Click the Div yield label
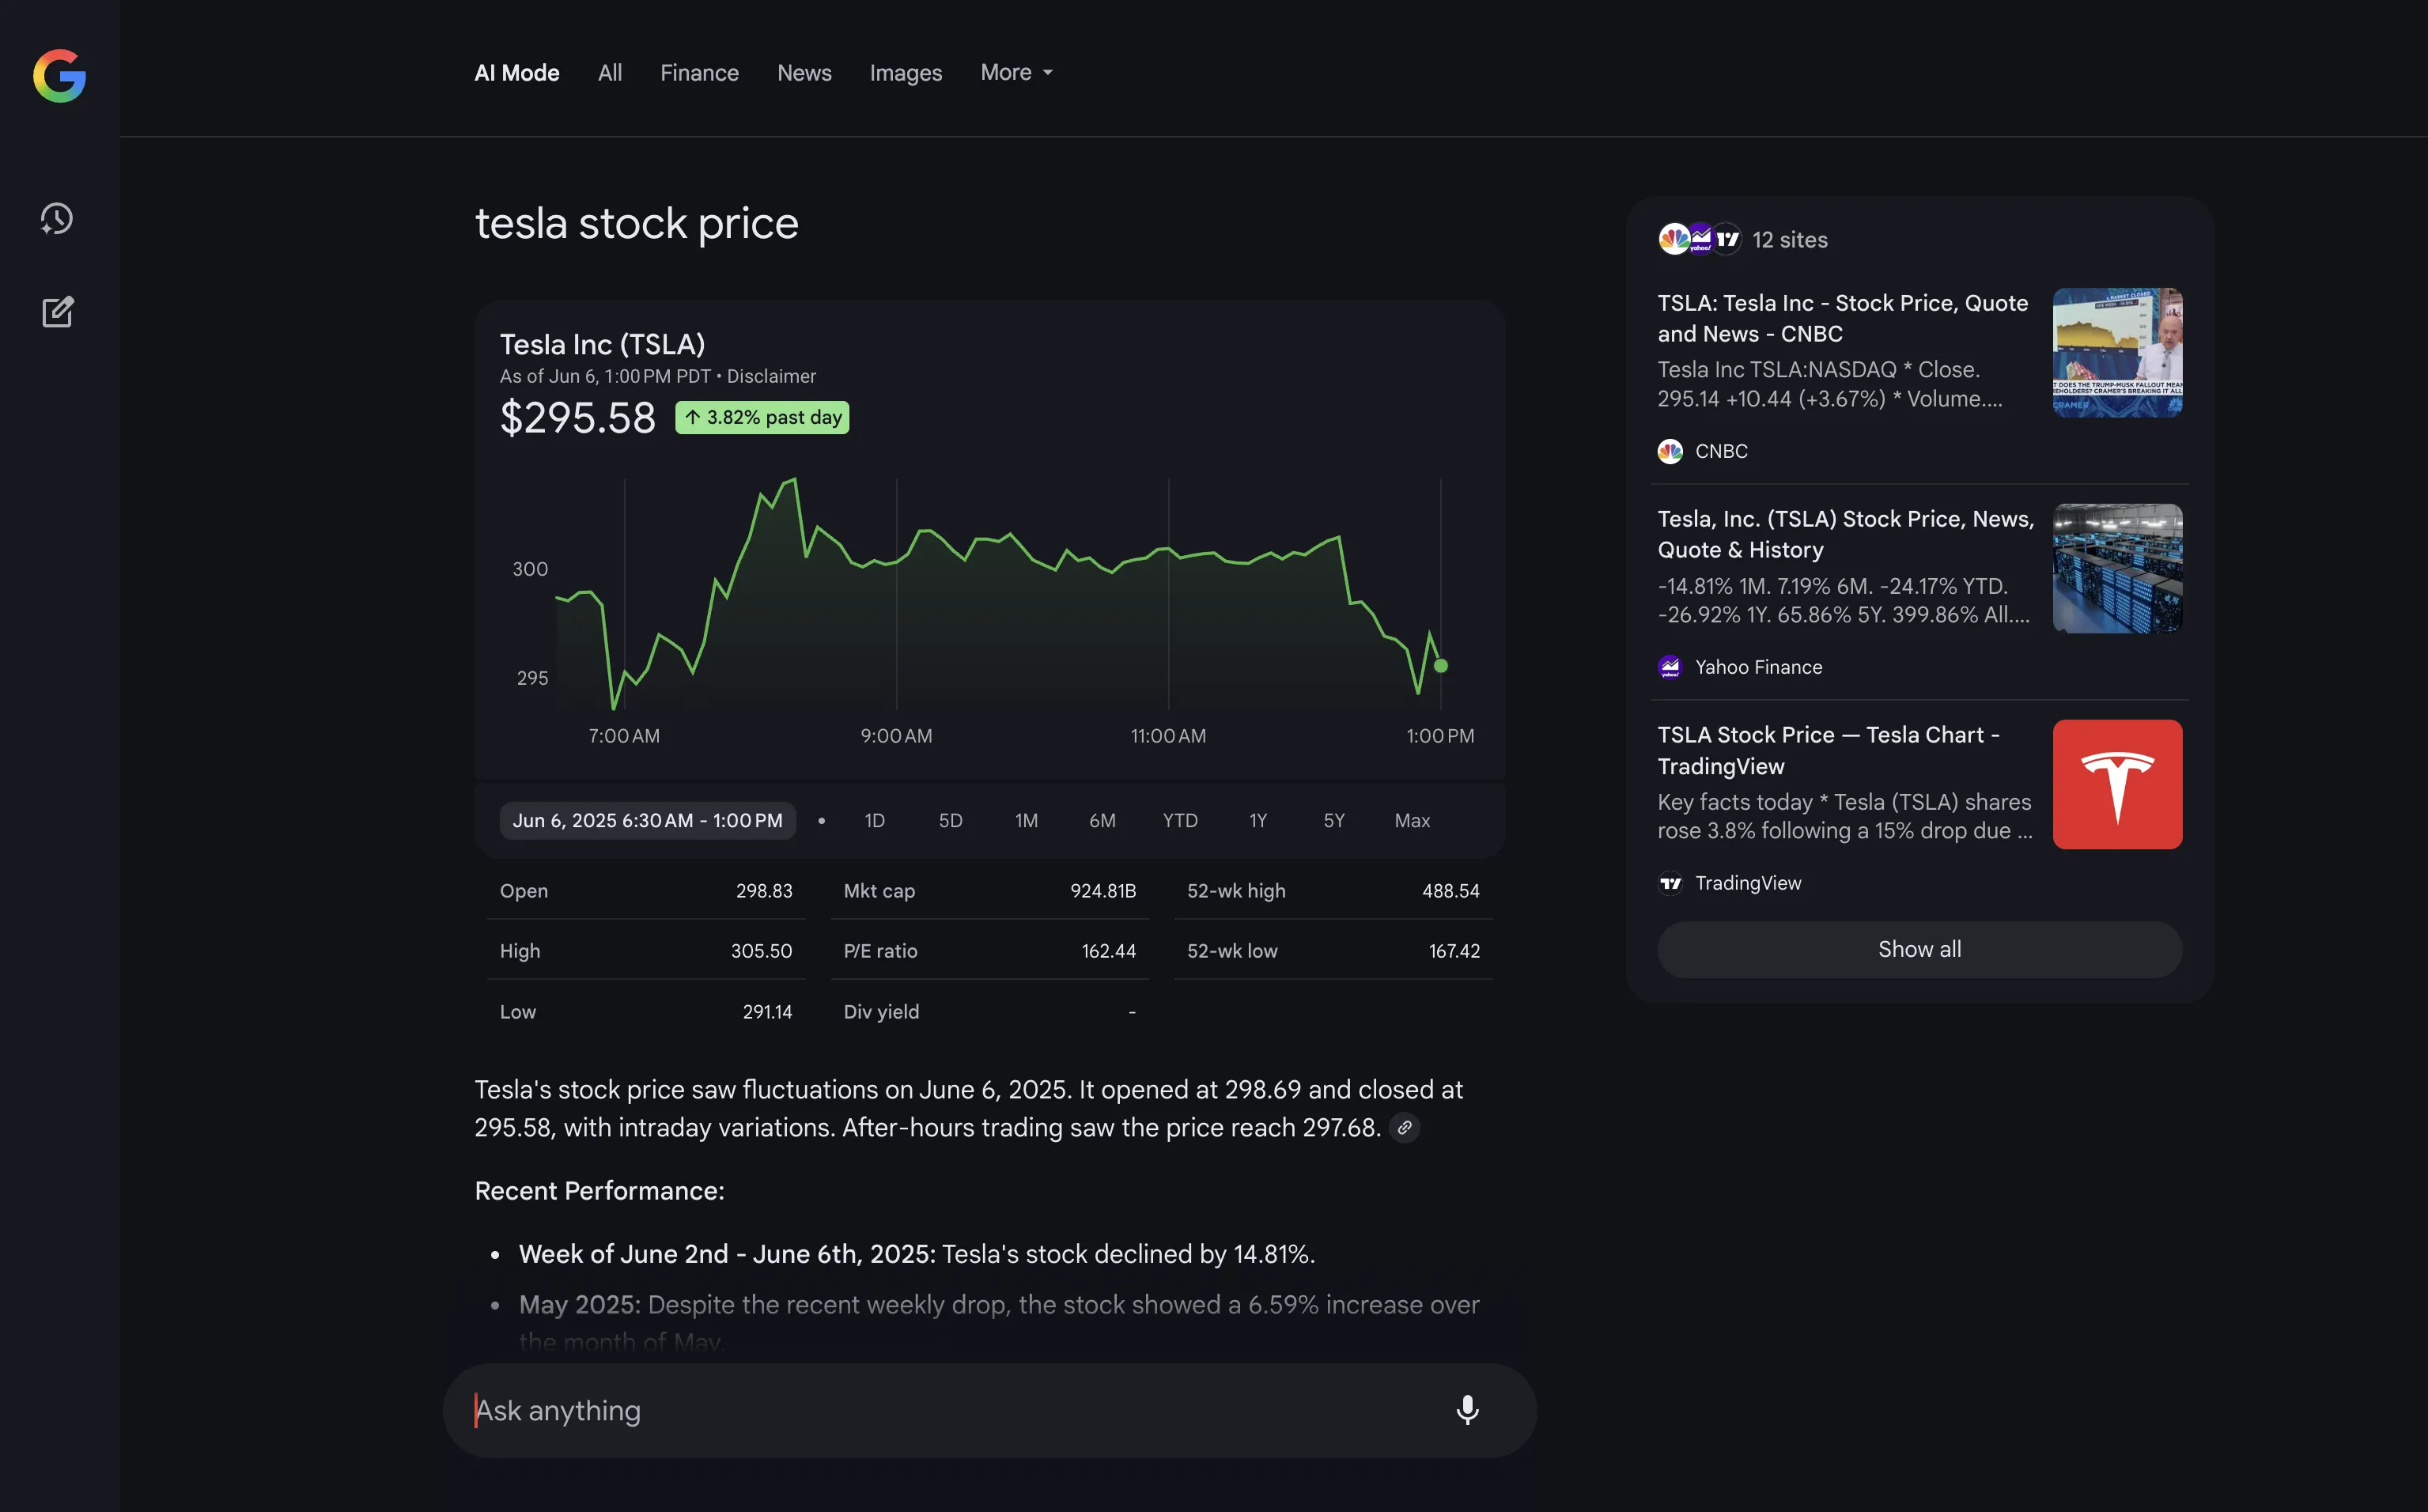 (881, 1012)
